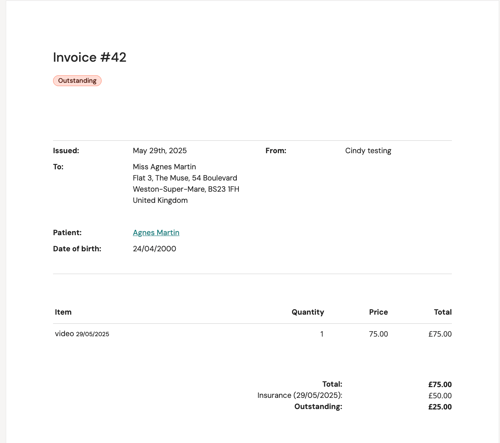Viewport: 500px width, 443px height.
Task: Click the Issued date May 29th, 2025
Action: 160,151
